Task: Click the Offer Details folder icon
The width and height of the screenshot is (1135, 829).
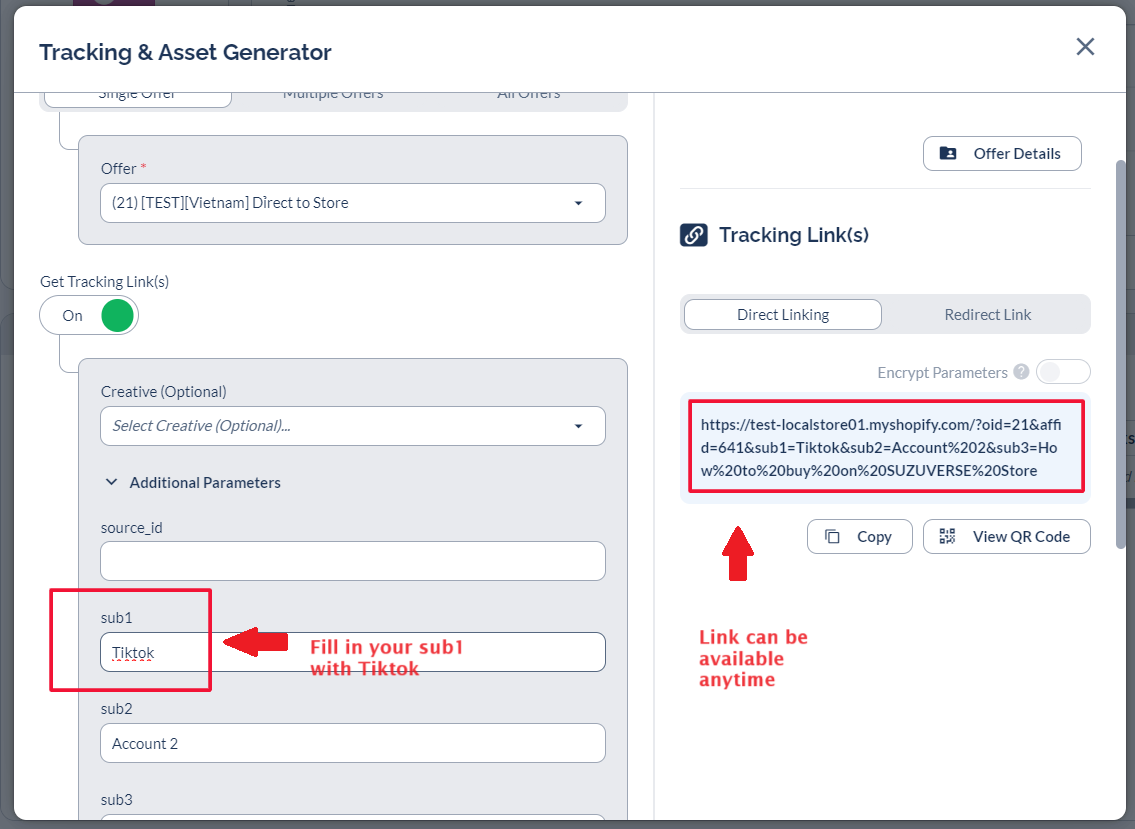Action: (x=948, y=154)
